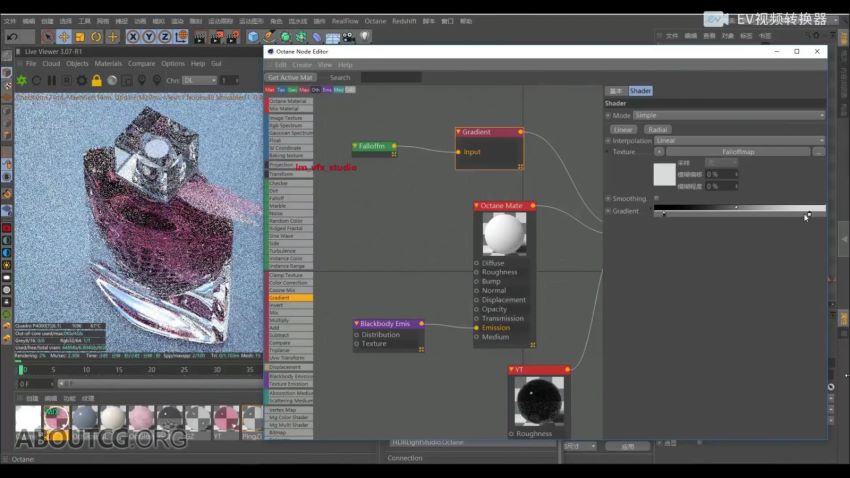Add a light bulb object
Viewport: 850px width, 478px height.
pos(365,37)
